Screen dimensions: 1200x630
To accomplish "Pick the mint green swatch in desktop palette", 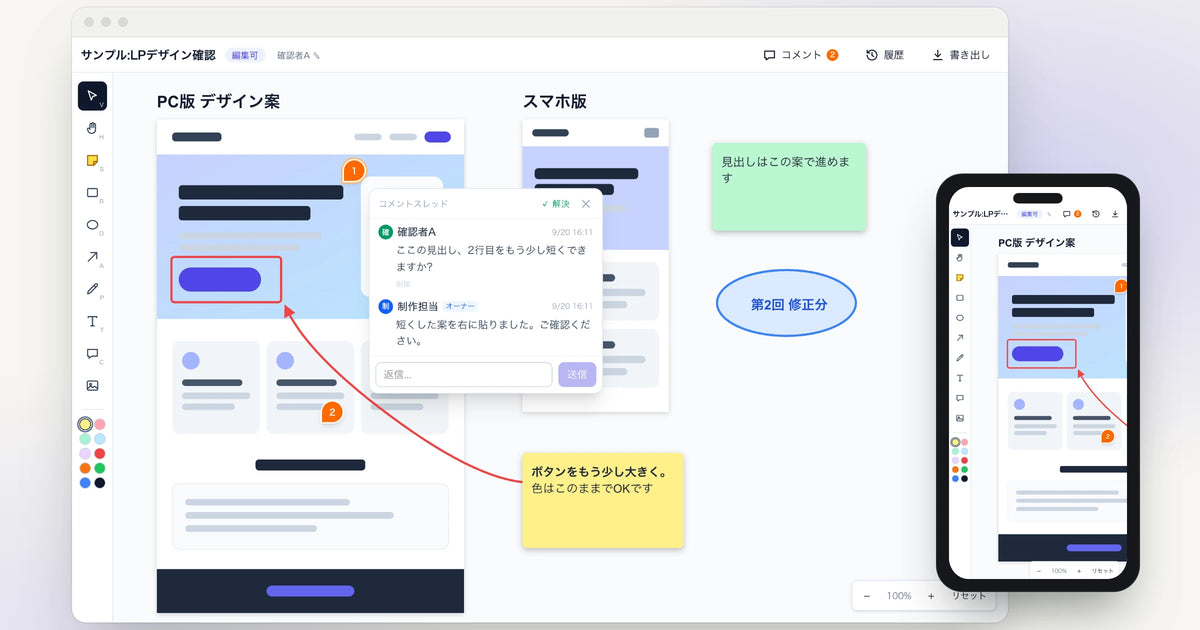I will click(85, 439).
